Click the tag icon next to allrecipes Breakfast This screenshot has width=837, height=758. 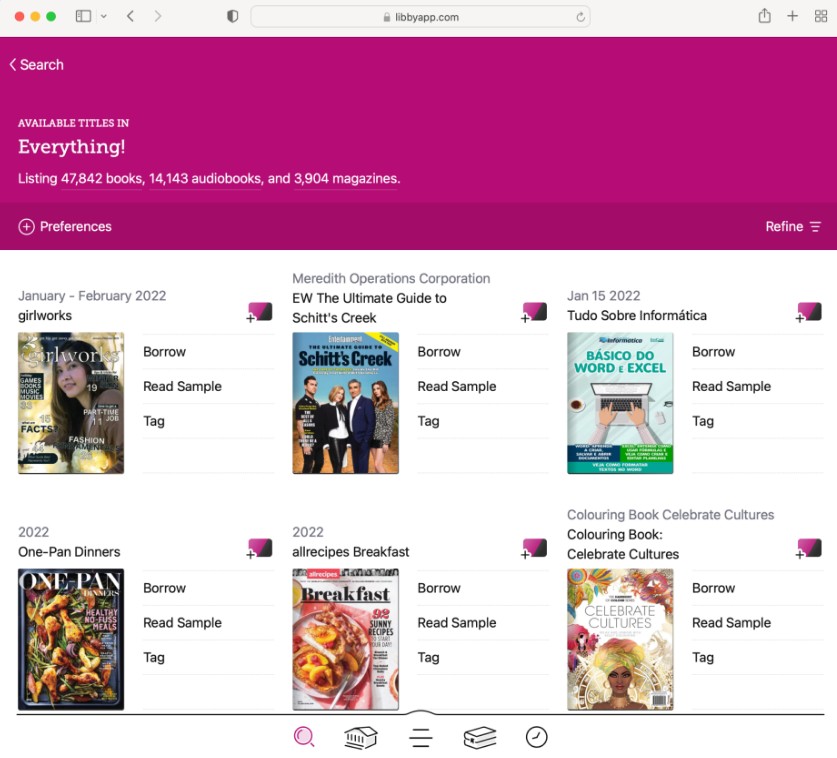pyautogui.click(x=534, y=547)
